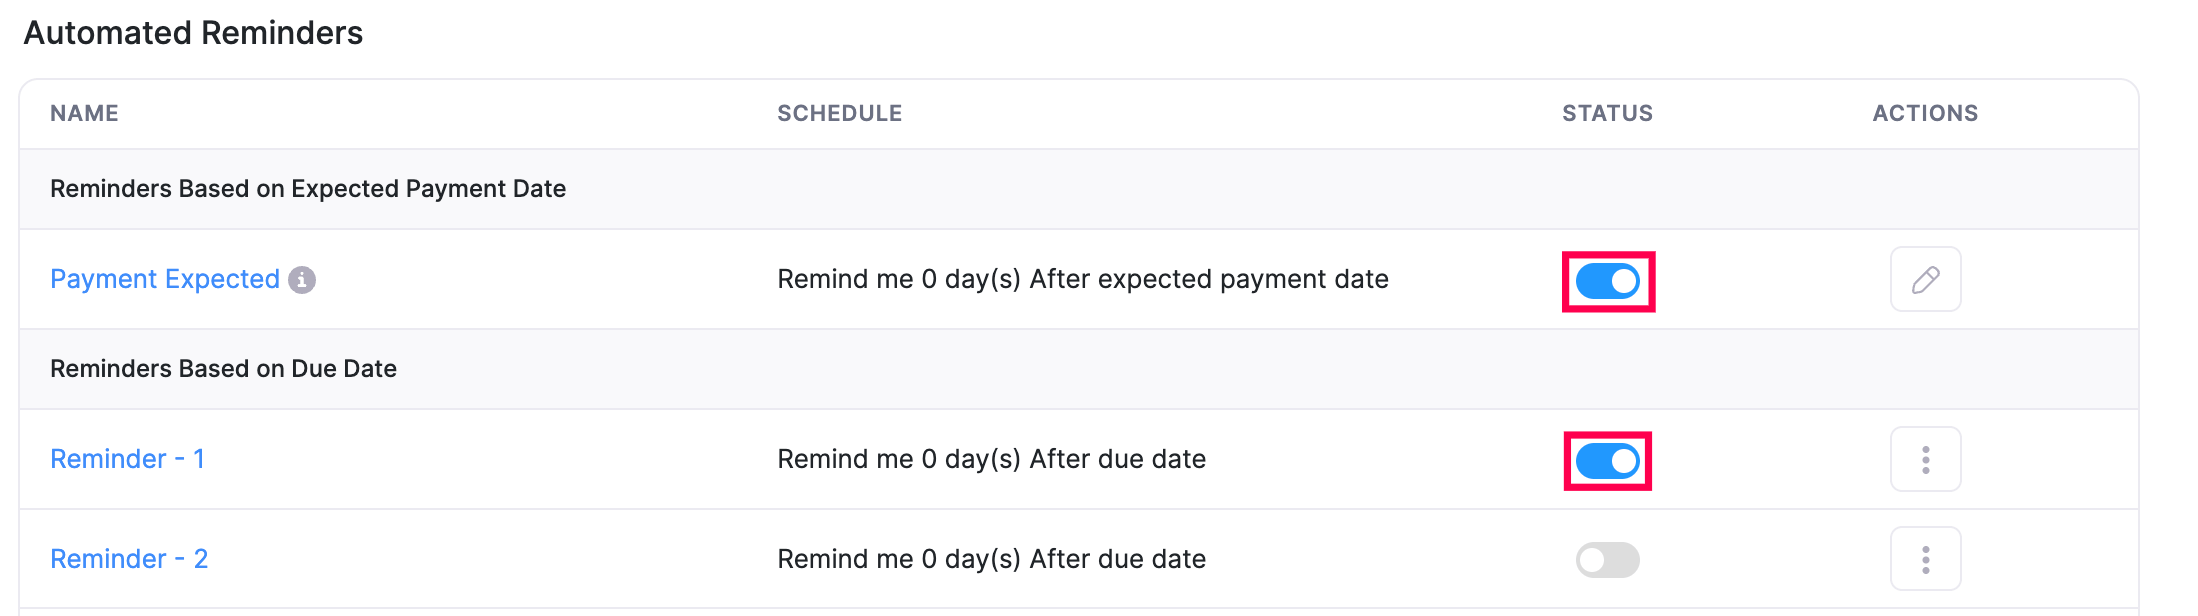Open the Reminder - 2 link
The width and height of the screenshot is (2198, 616).
pyautogui.click(x=129, y=558)
